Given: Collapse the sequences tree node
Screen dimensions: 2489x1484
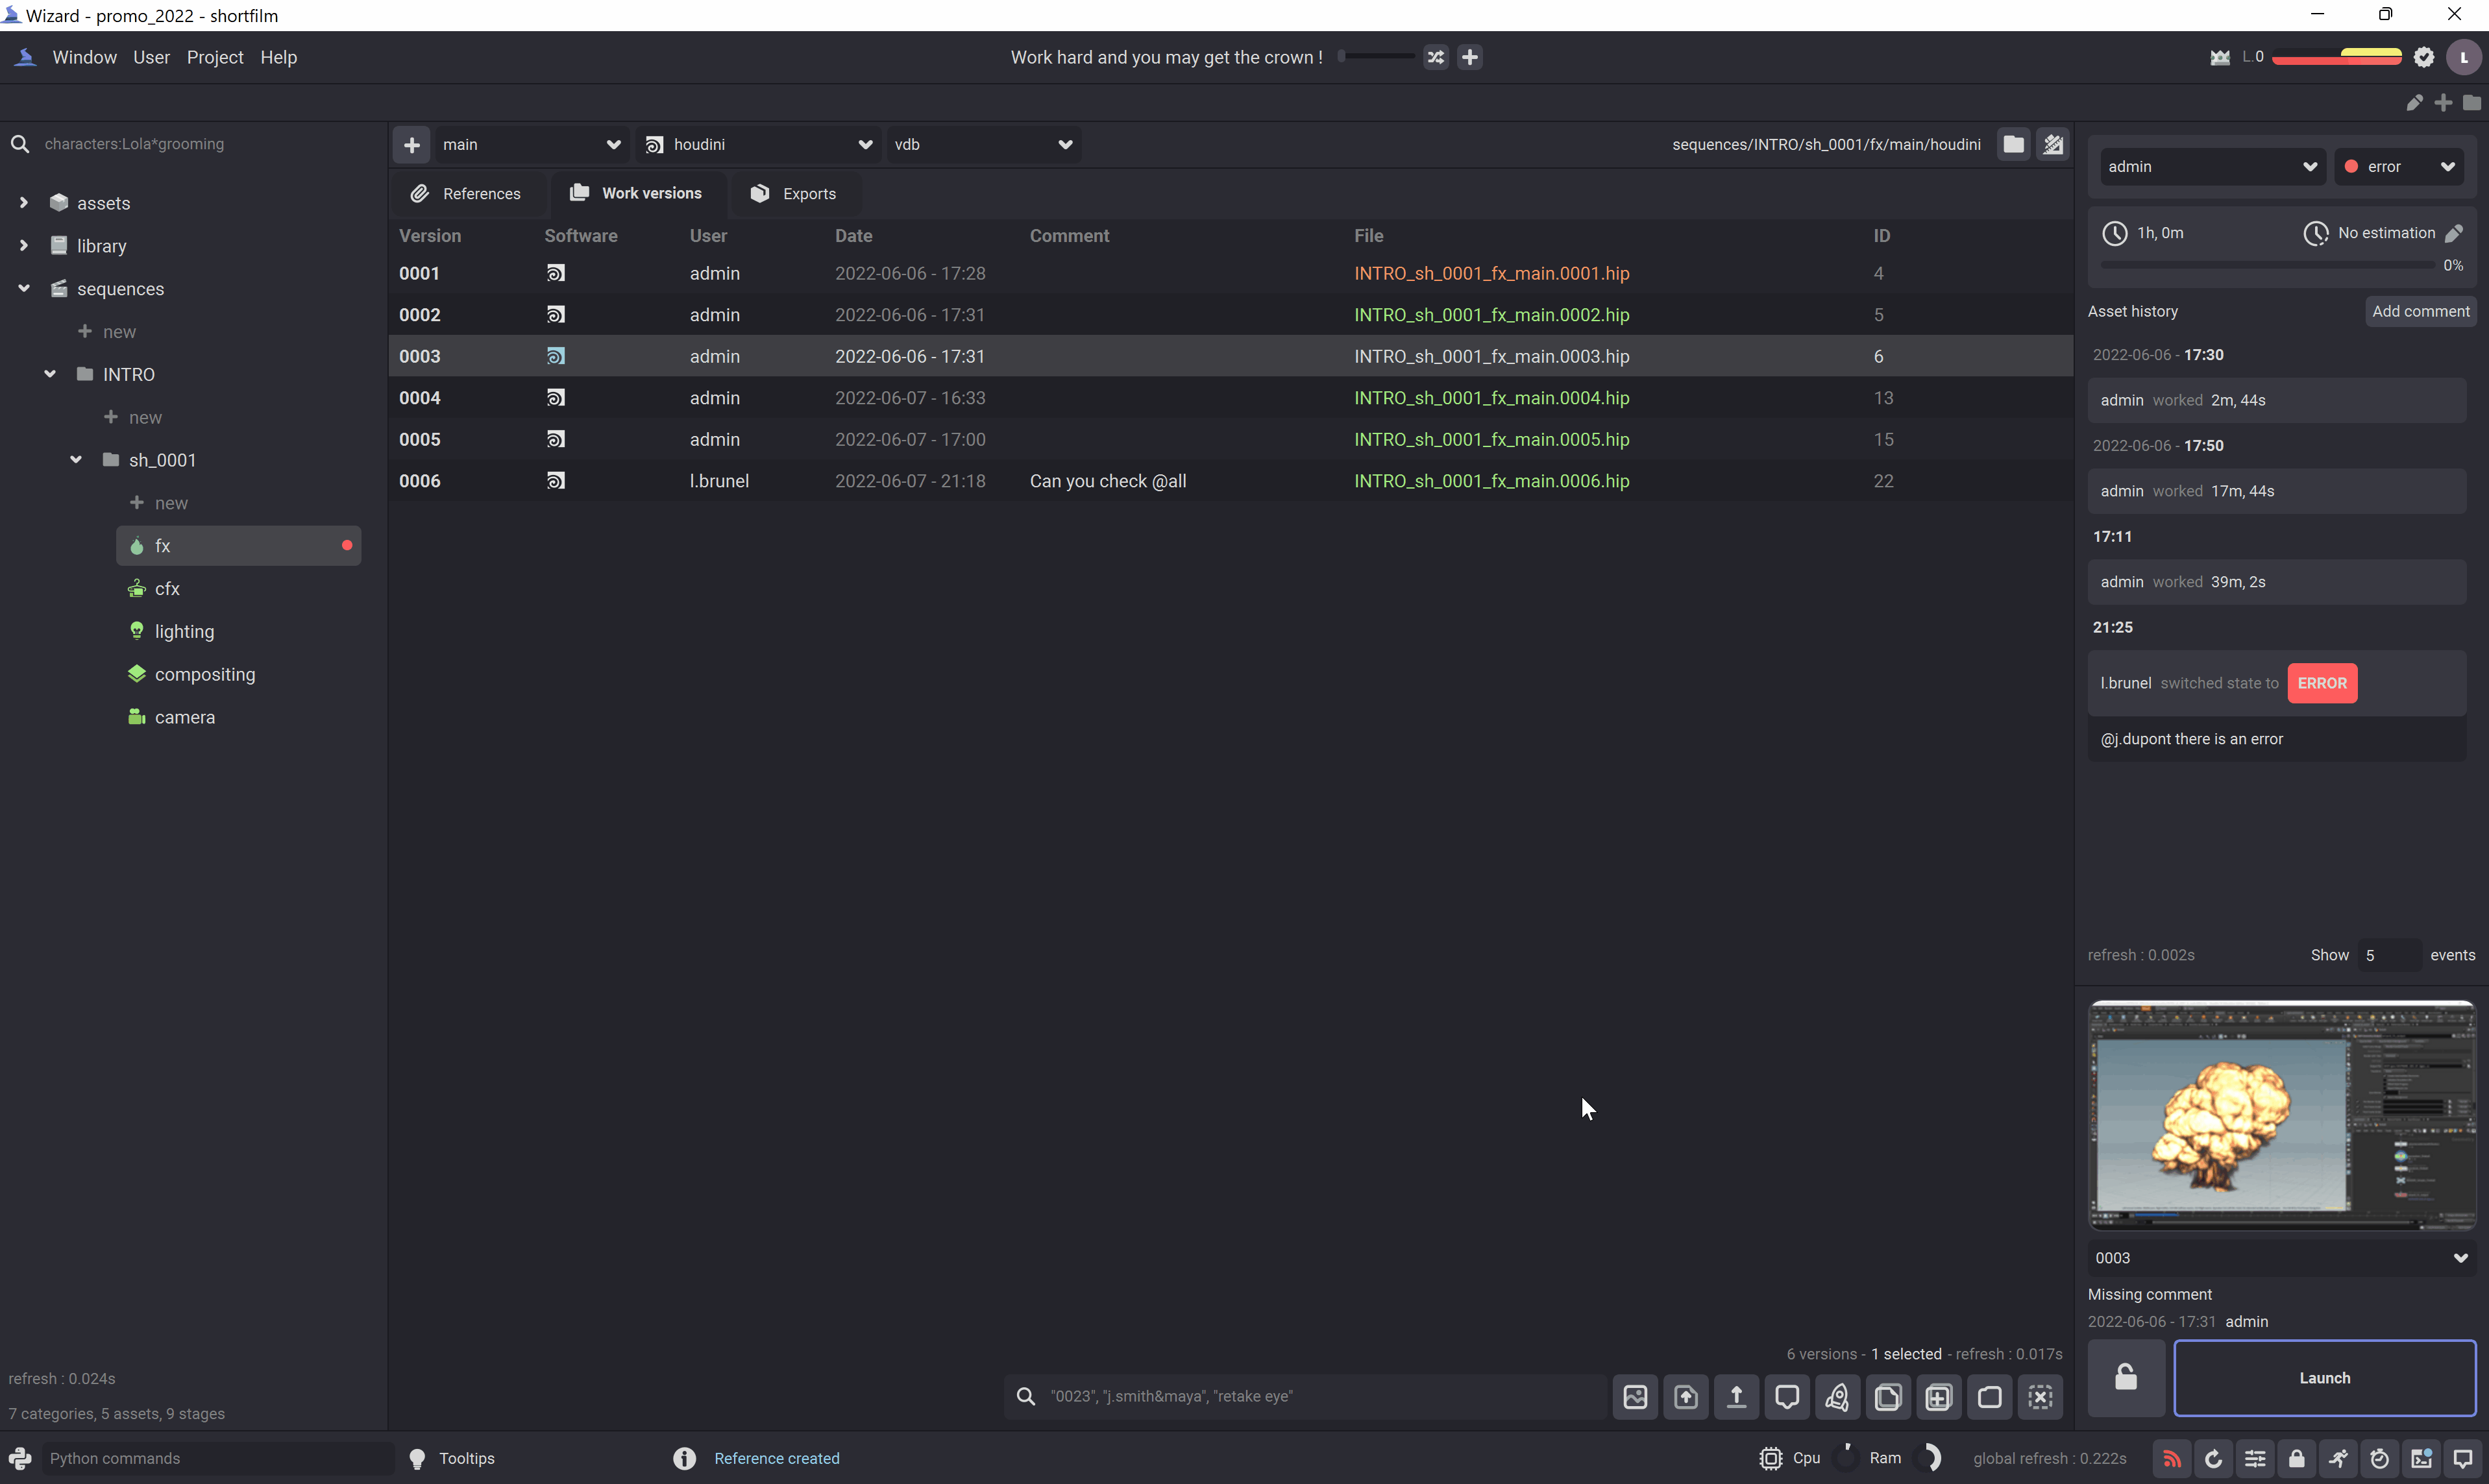Looking at the screenshot, I should click(x=23, y=288).
